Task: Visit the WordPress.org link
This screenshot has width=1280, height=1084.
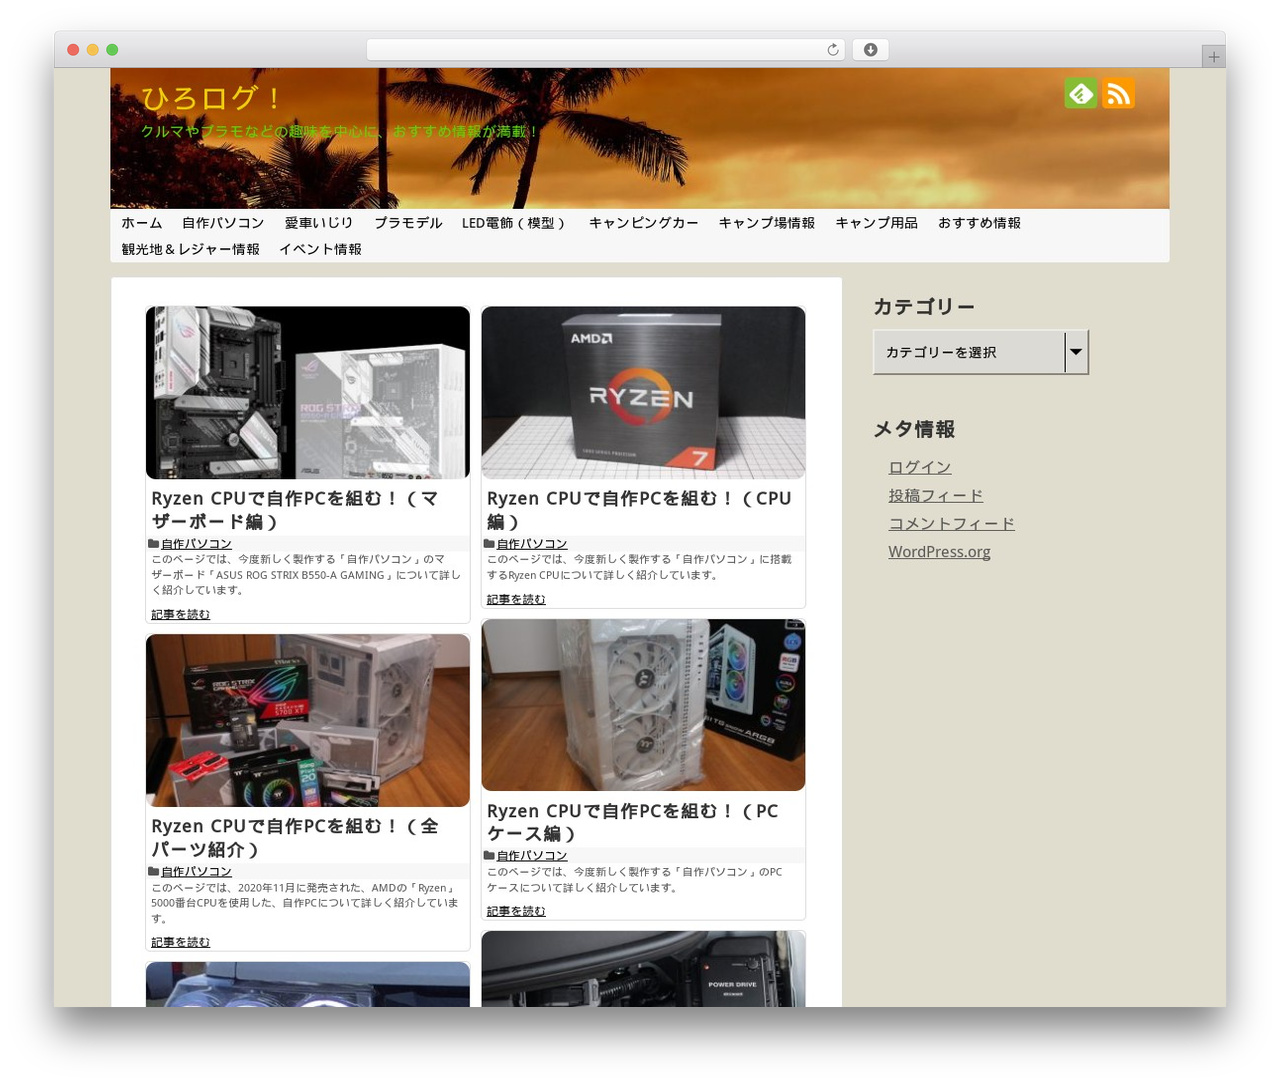Action: tap(940, 552)
